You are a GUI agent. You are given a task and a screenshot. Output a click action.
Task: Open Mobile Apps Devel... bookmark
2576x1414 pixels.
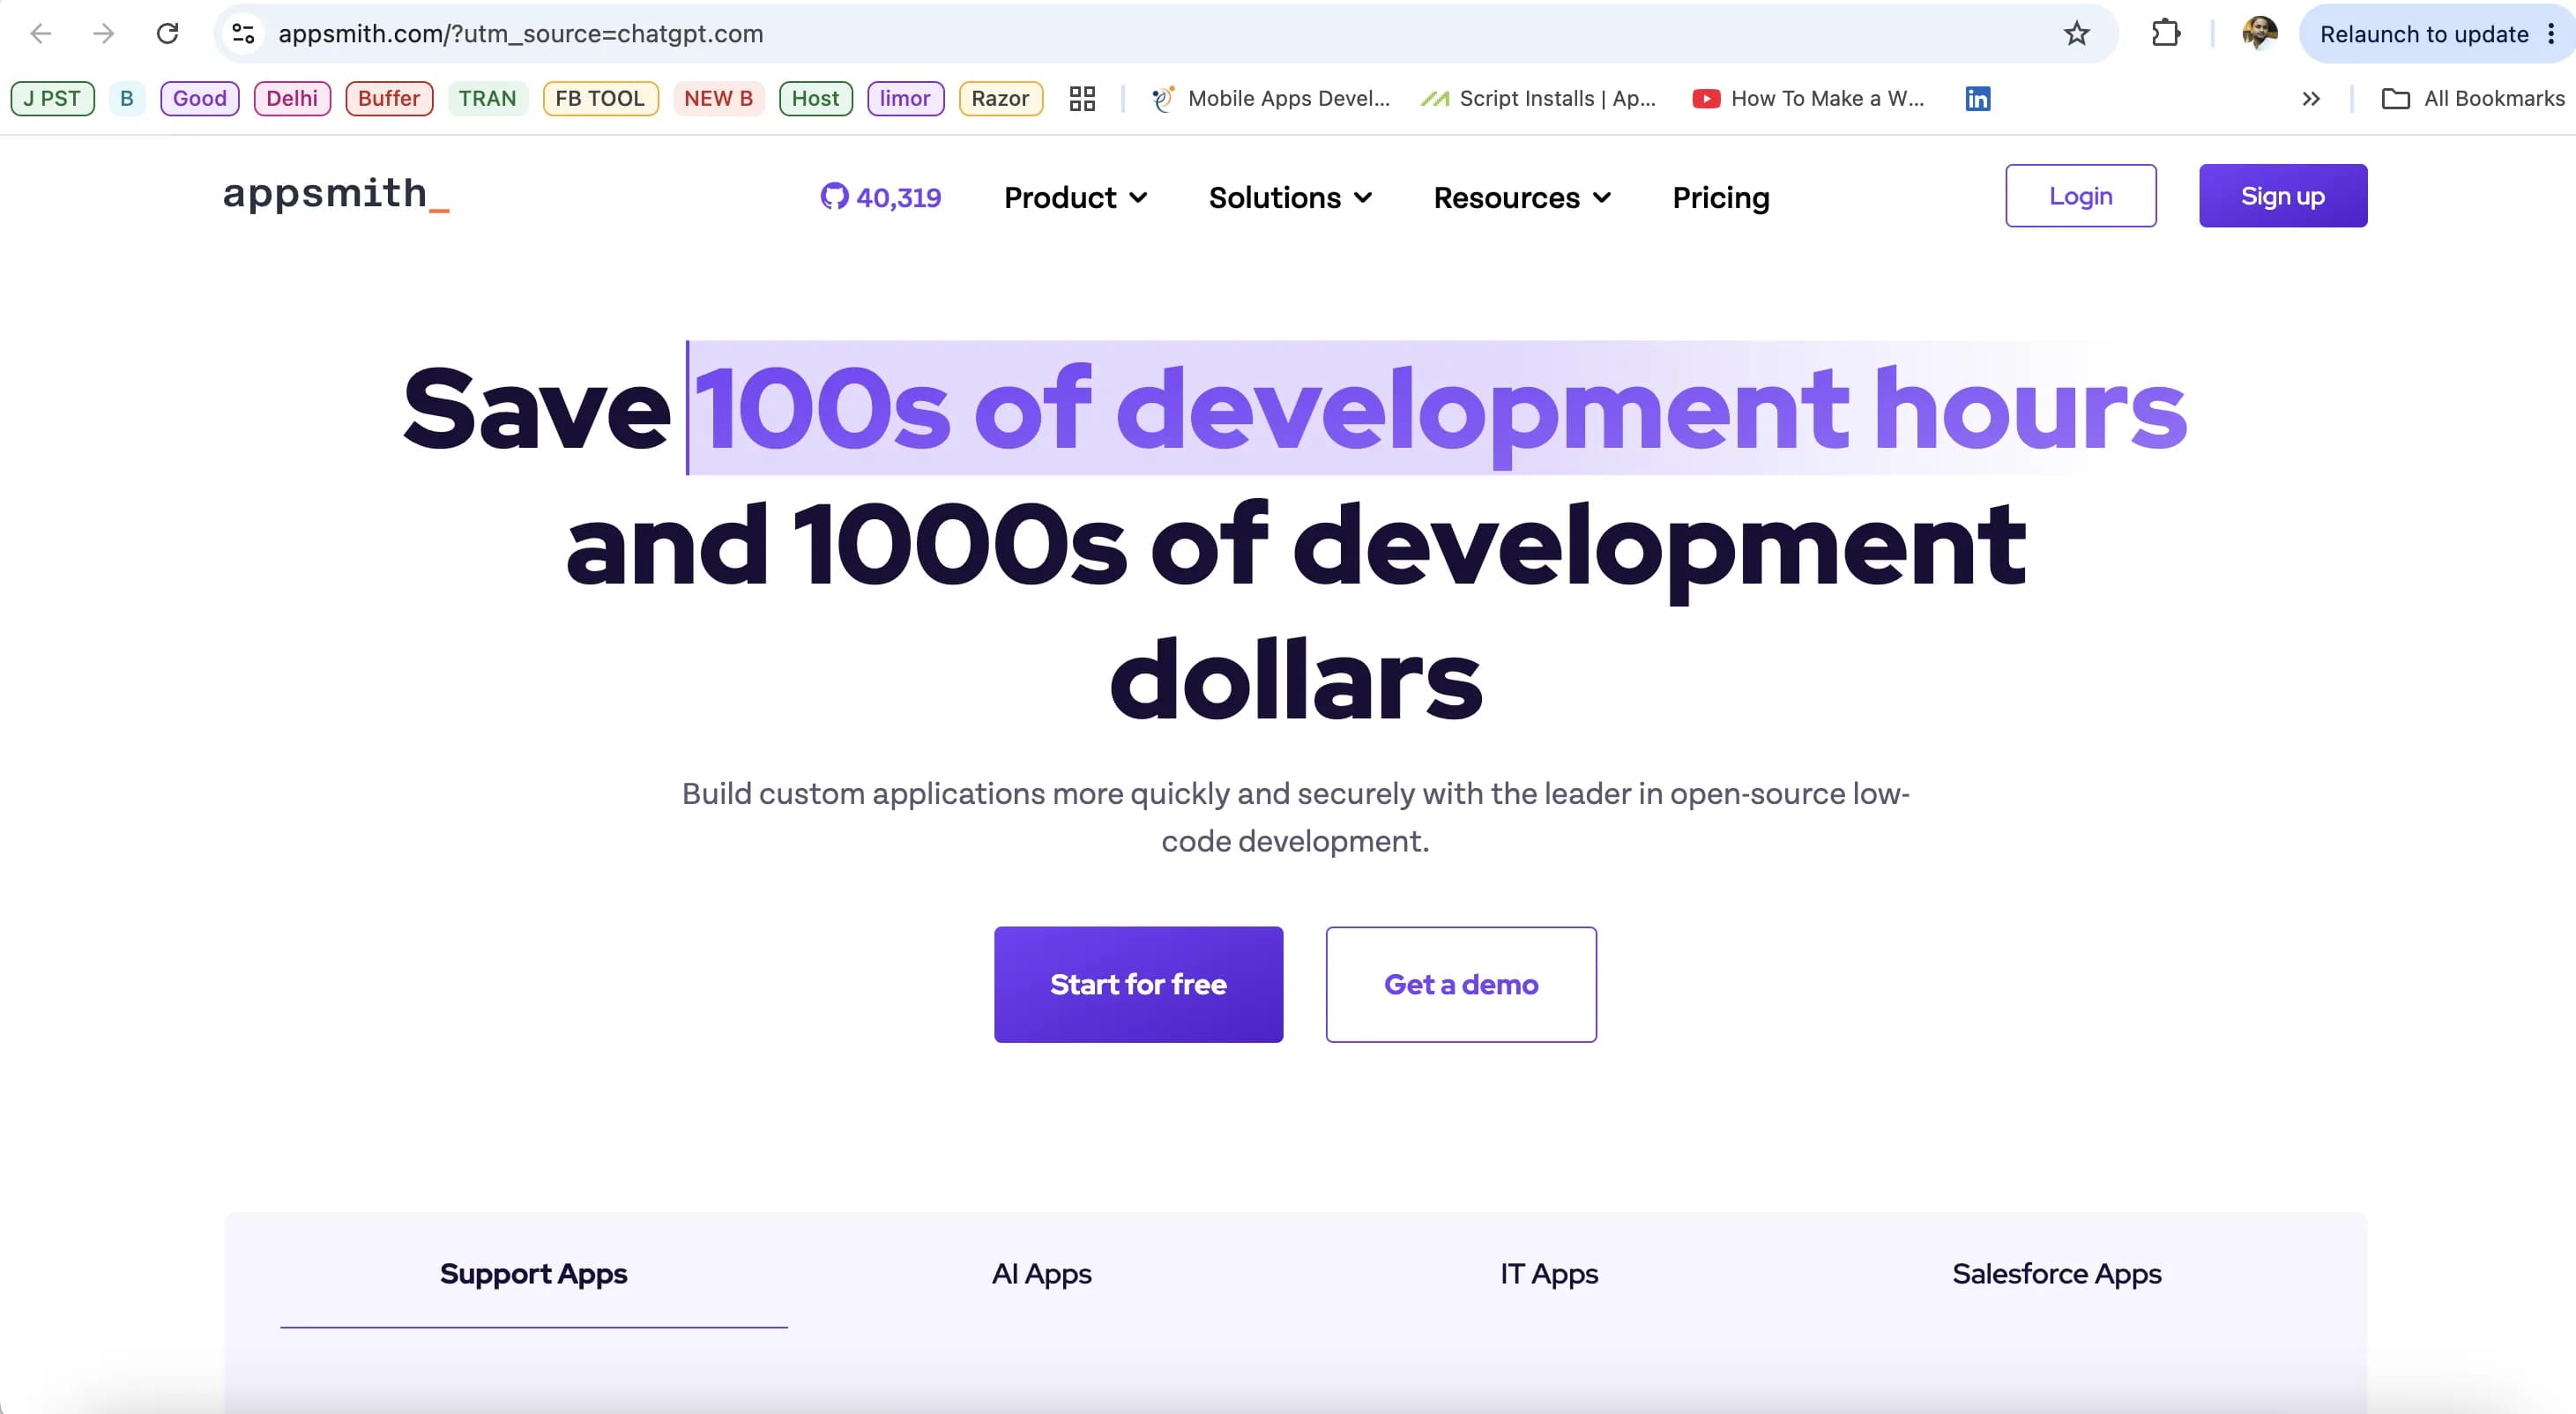[1270, 98]
